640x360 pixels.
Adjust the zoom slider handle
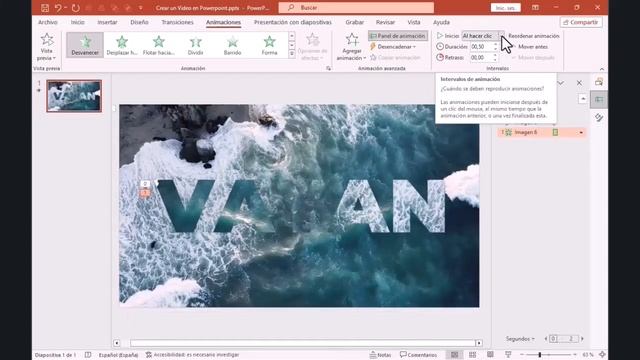click(x=540, y=355)
